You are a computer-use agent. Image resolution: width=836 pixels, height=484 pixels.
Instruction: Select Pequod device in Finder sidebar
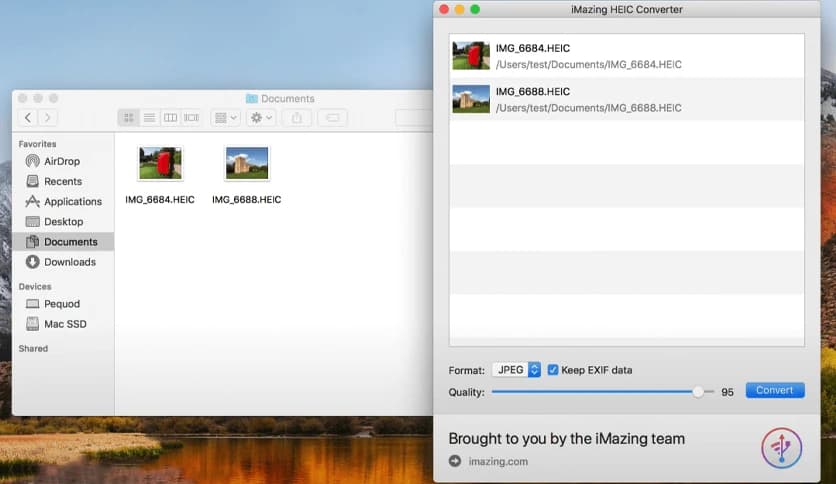pyautogui.click(x=62, y=304)
